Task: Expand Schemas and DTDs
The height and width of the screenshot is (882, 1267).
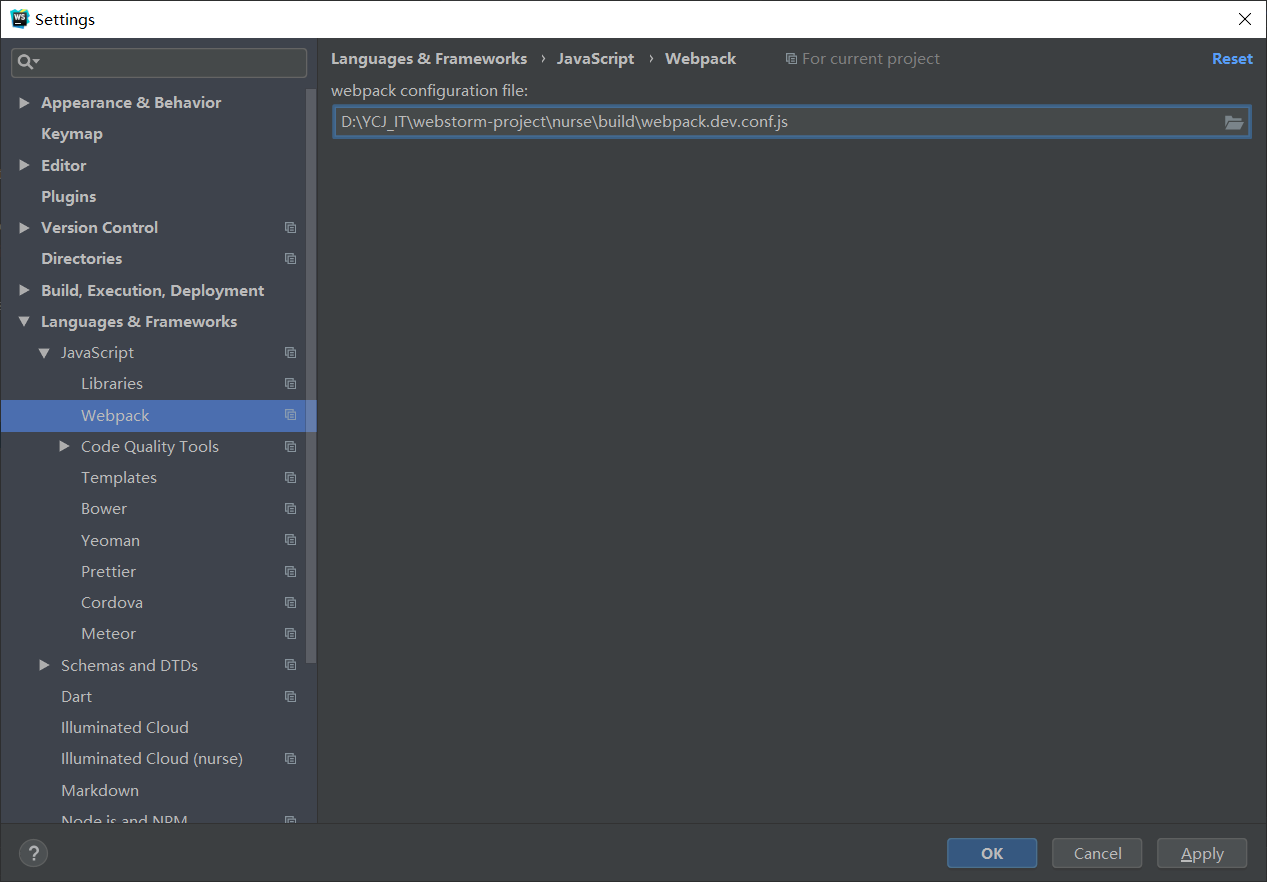Action: [44, 665]
